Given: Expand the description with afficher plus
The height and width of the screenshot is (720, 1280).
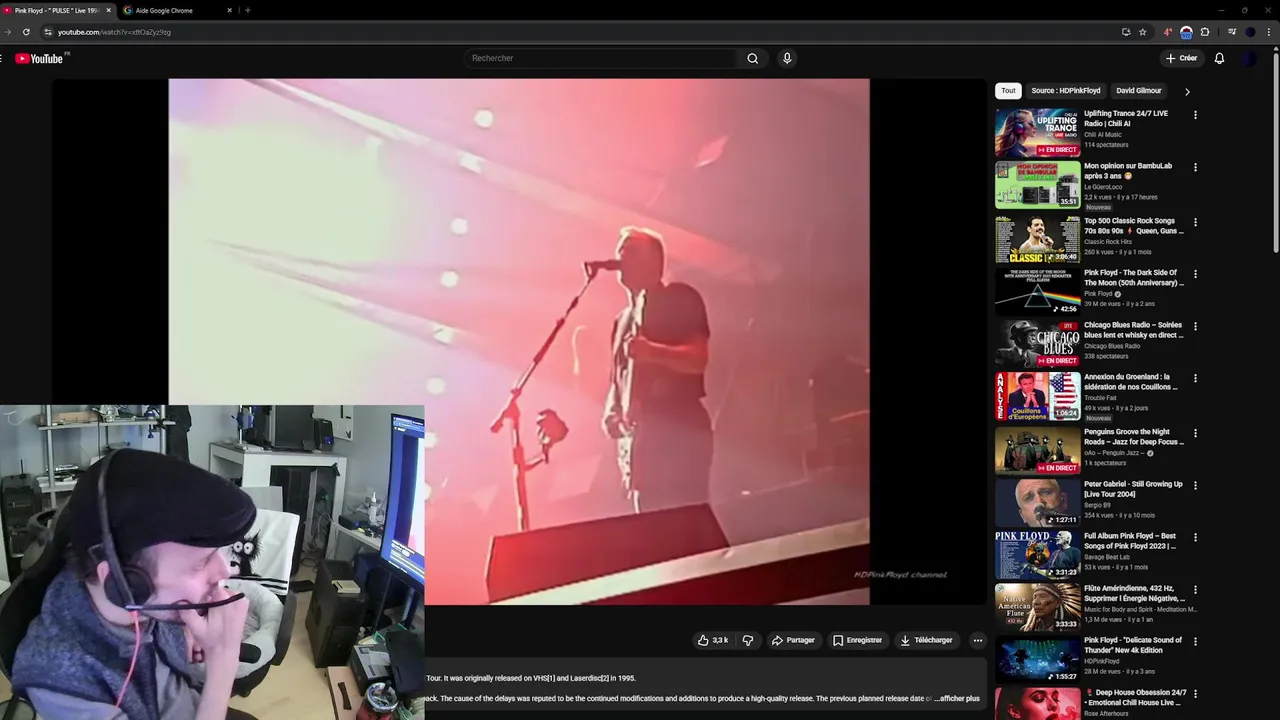Looking at the screenshot, I should [x=958, y=698].
